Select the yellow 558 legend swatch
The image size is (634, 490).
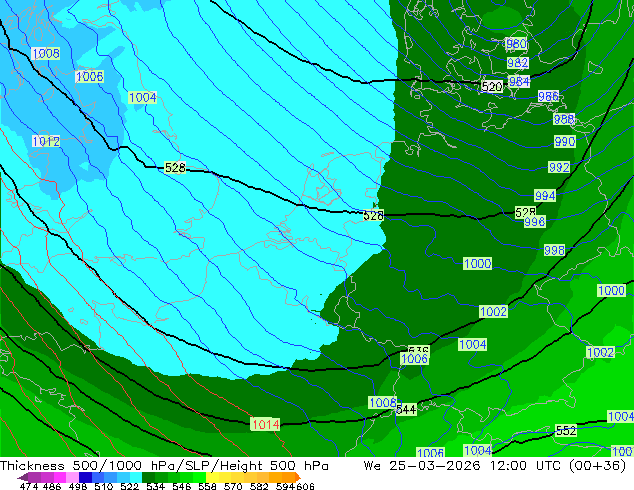[x=212, y=477]
